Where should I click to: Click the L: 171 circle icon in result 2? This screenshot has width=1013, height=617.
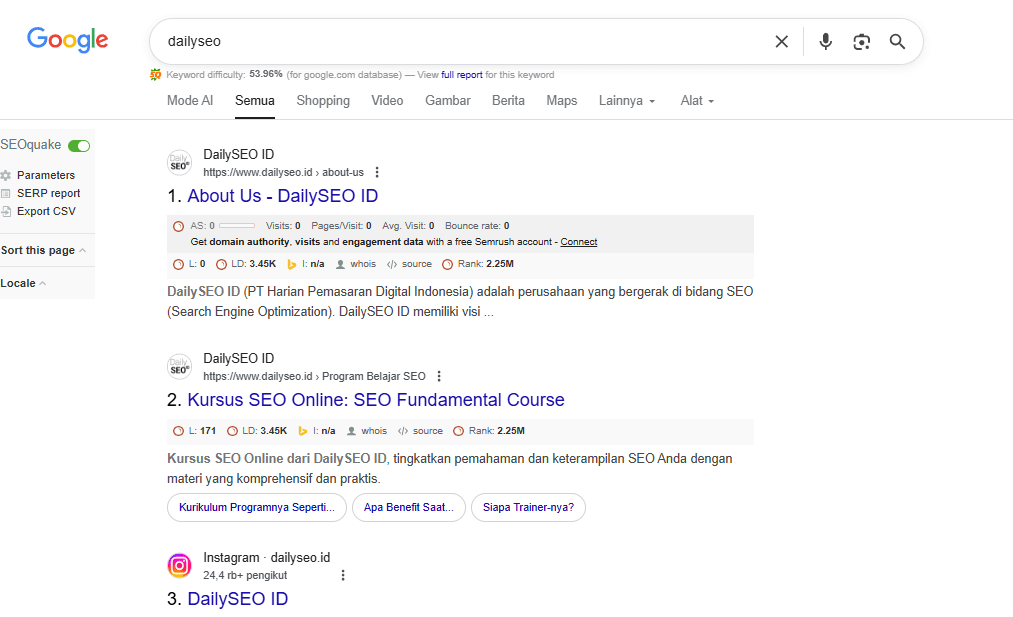pos(178,431)
